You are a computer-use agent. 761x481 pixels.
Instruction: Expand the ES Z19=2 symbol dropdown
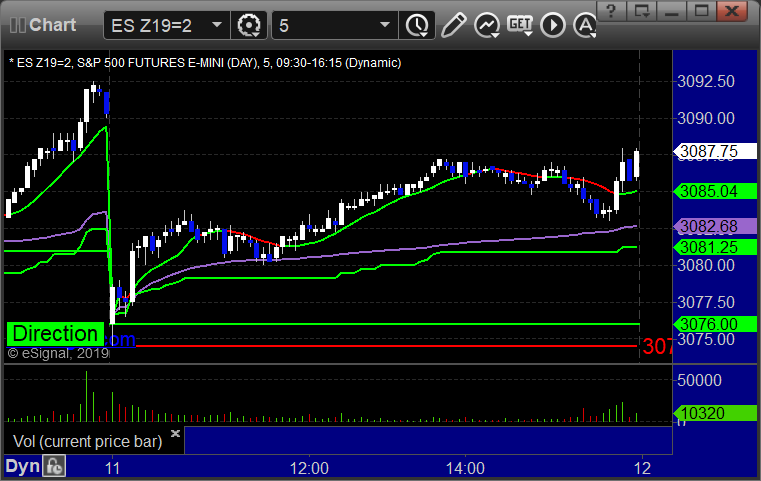coord(217,25)
